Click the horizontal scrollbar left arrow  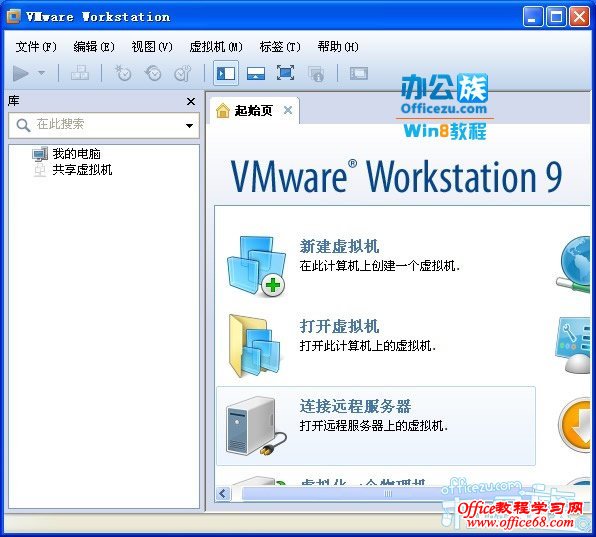coord(223,494)
